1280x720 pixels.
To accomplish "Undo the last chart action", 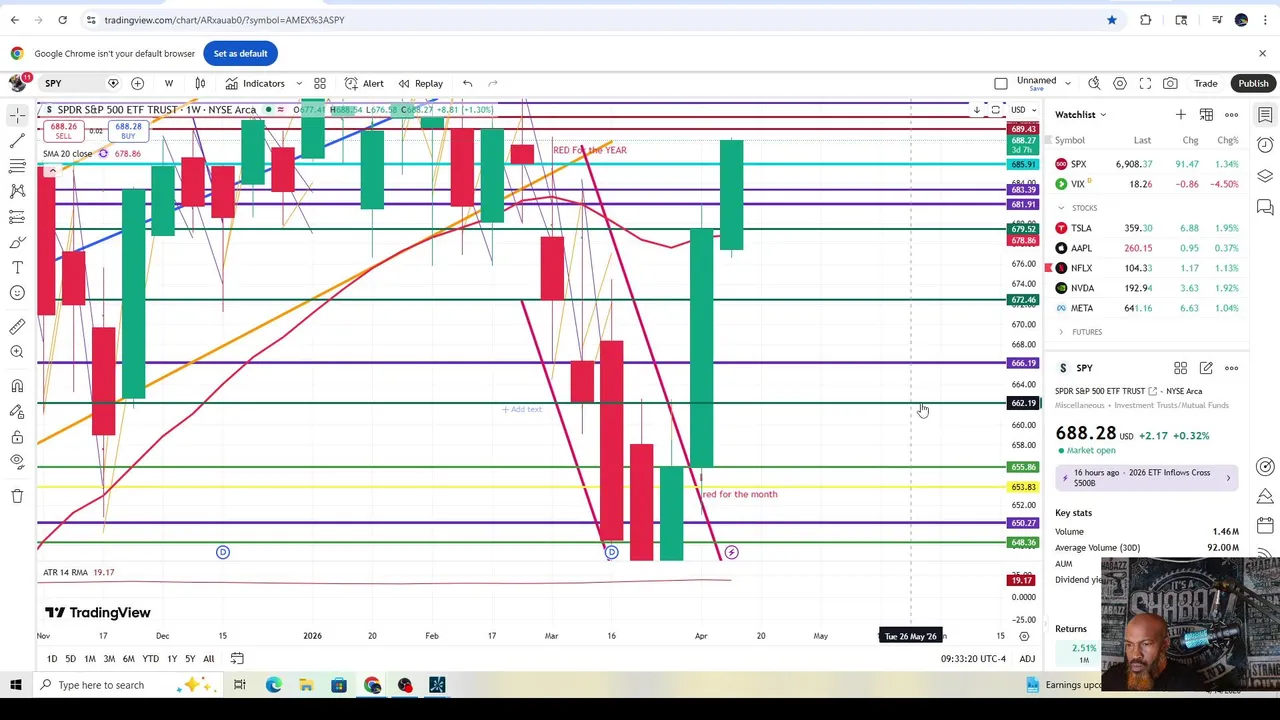I will point(467,83).
